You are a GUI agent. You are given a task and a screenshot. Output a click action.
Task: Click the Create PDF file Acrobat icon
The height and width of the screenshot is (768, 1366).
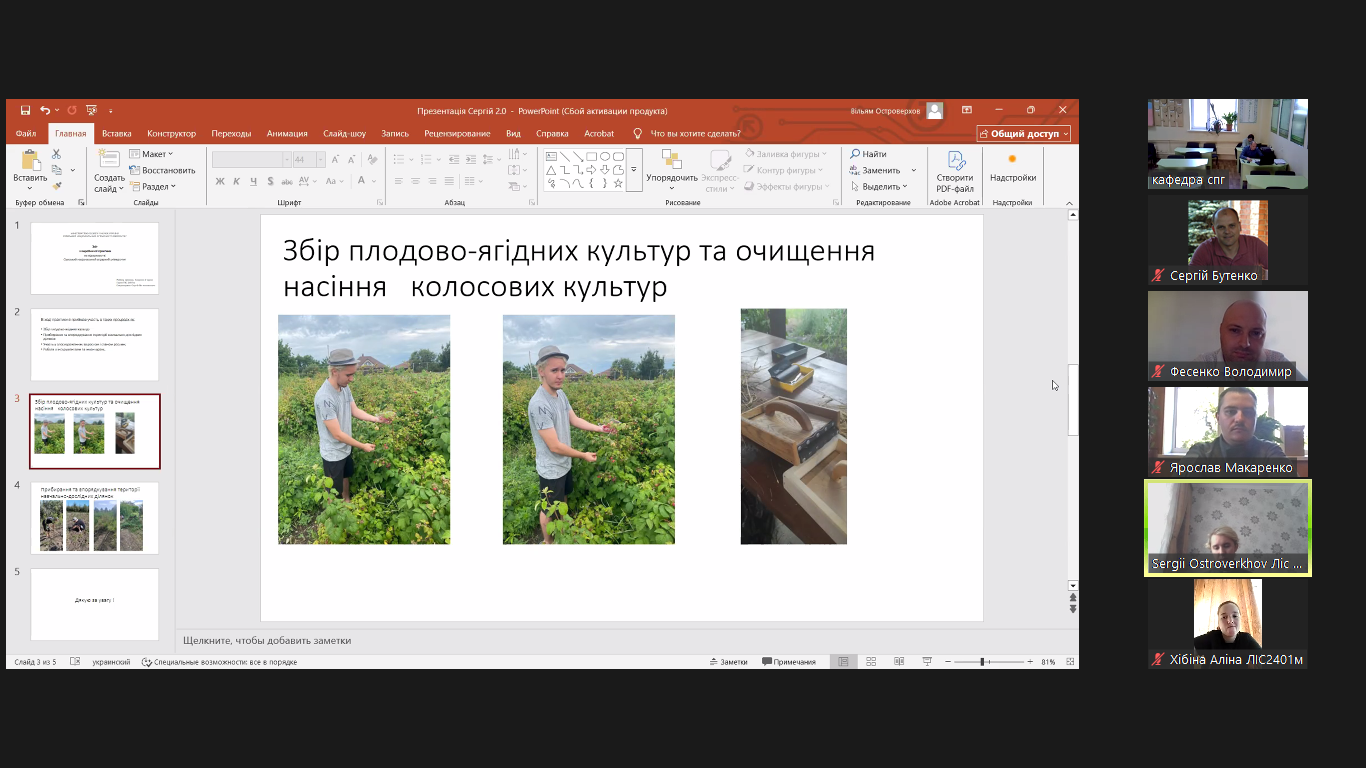tap(955, 161)
